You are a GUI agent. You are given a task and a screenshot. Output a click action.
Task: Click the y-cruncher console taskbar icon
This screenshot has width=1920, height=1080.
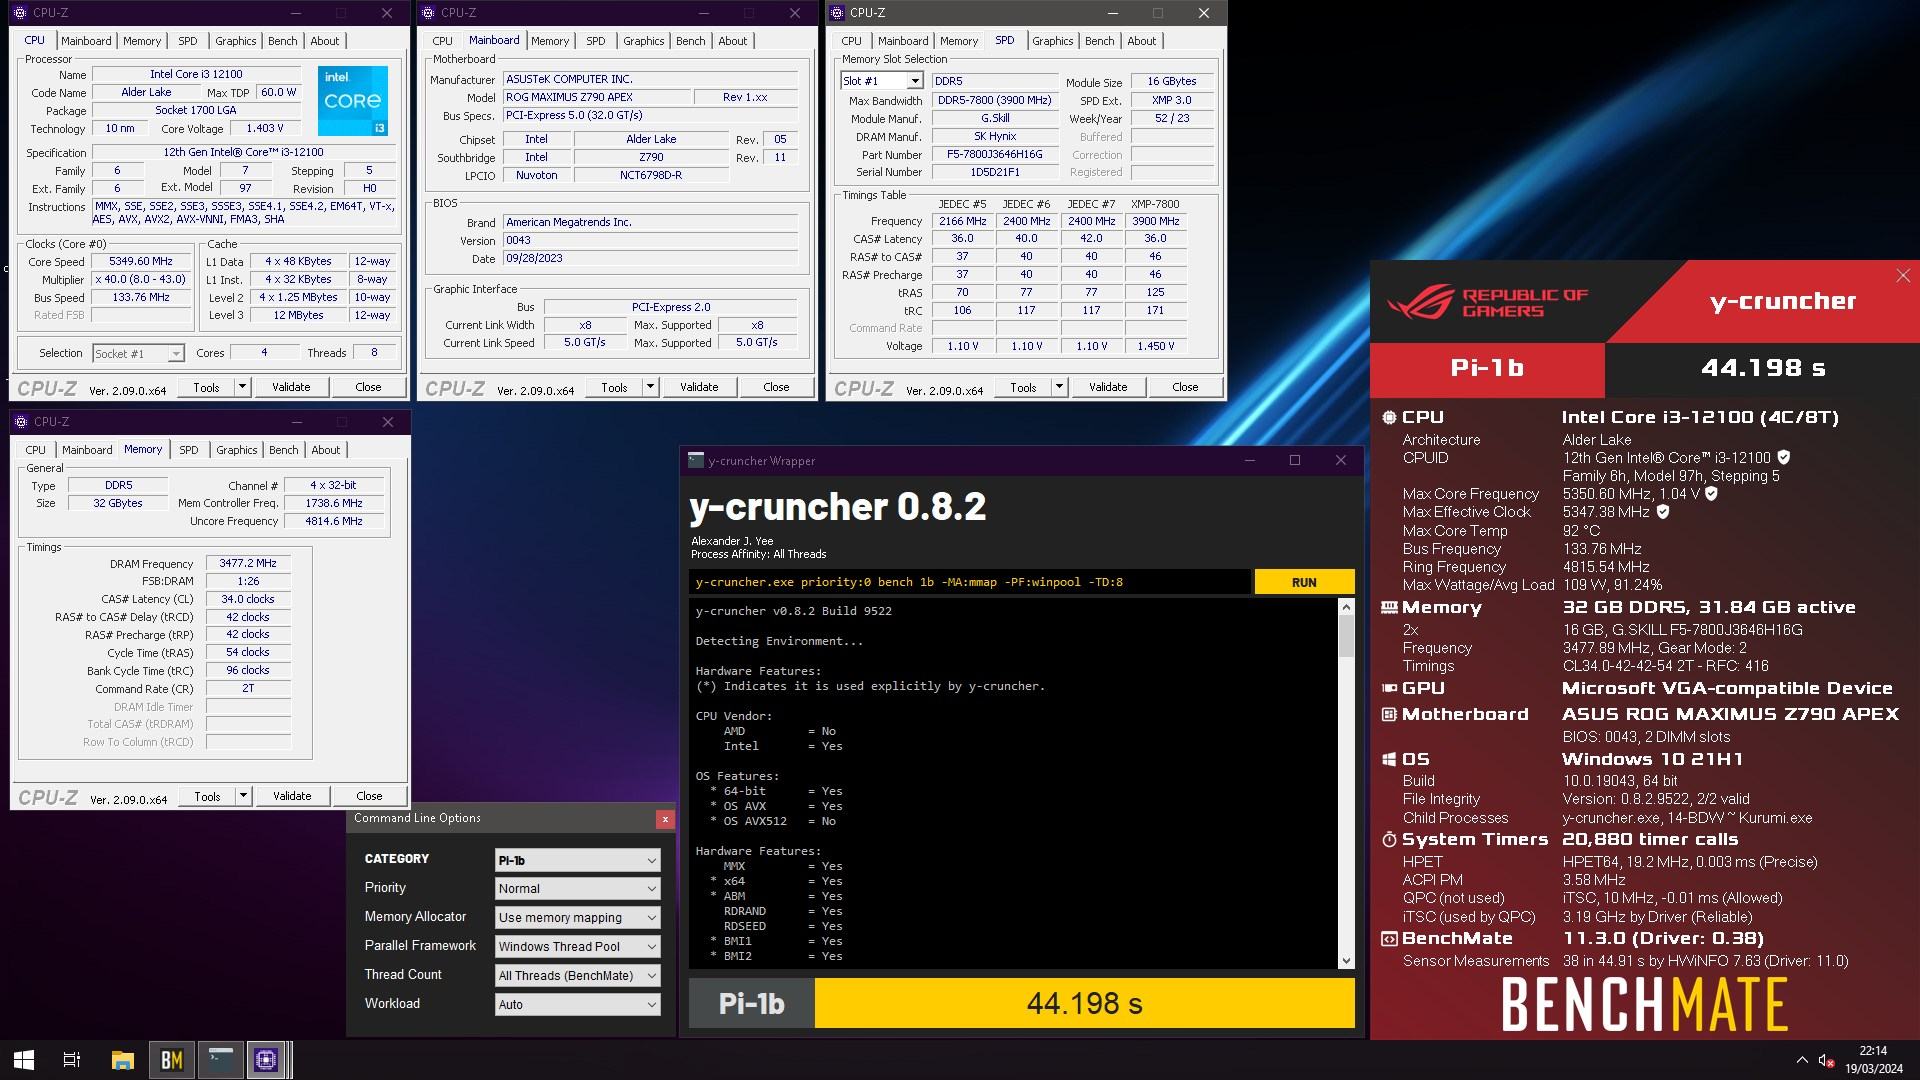click(x=219, y=1060)
